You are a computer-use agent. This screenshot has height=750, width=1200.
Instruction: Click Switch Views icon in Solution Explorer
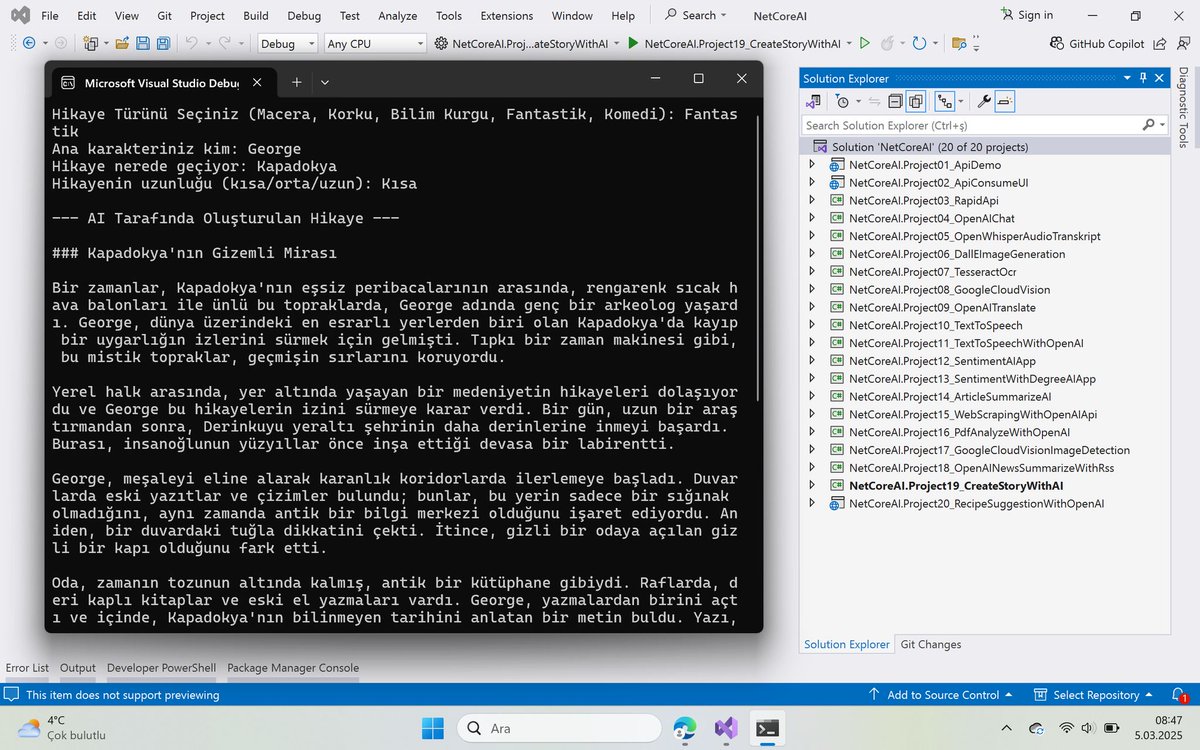(x=814, y=101)
